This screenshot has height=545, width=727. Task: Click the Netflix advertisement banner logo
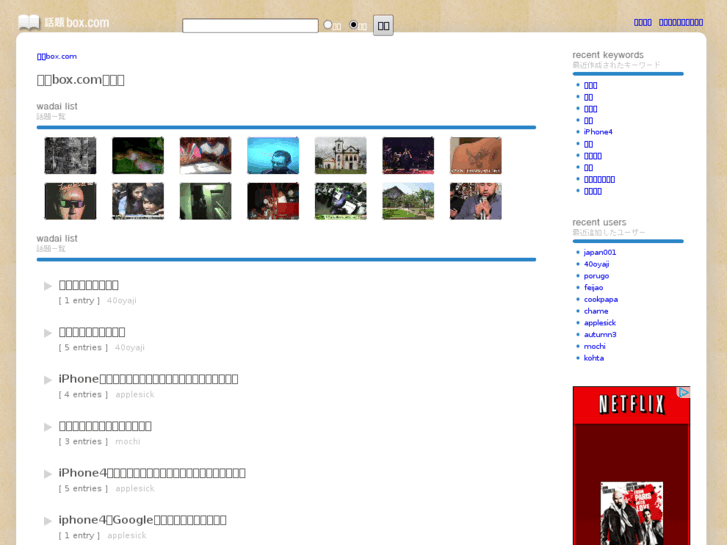(x=631, y=404)
